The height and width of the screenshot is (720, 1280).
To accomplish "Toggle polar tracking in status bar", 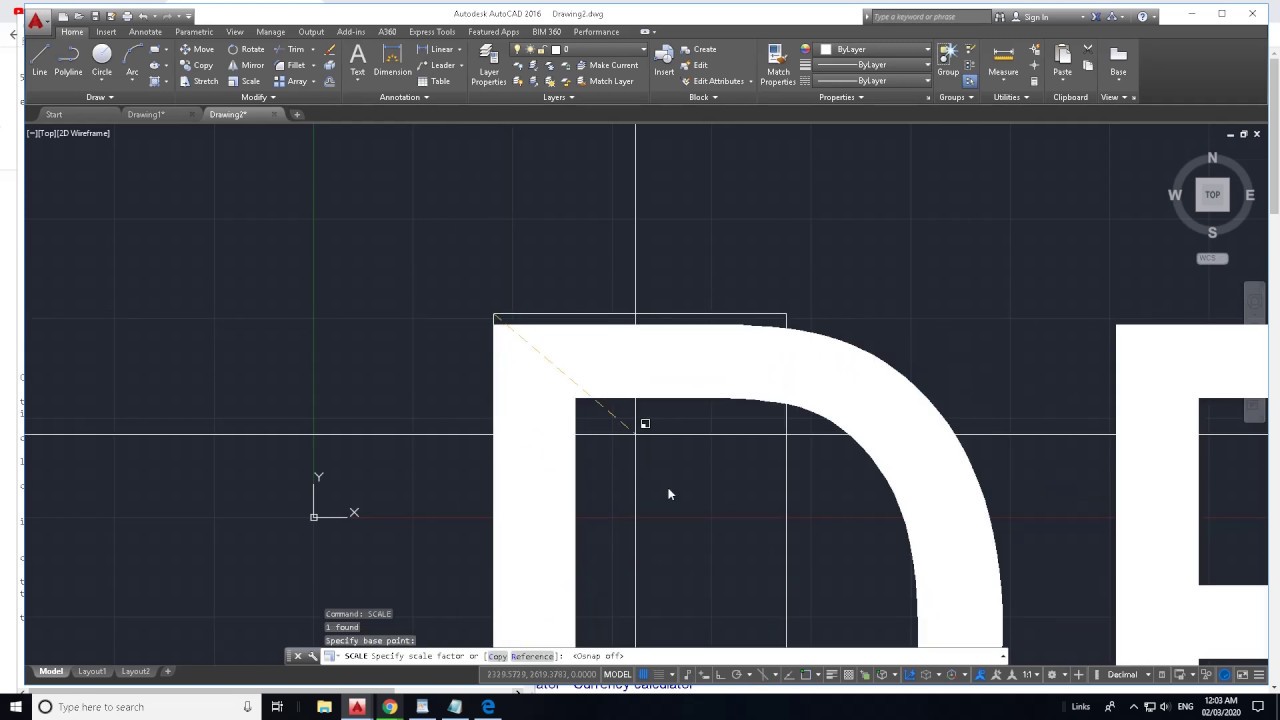I will tap(736, 675).
